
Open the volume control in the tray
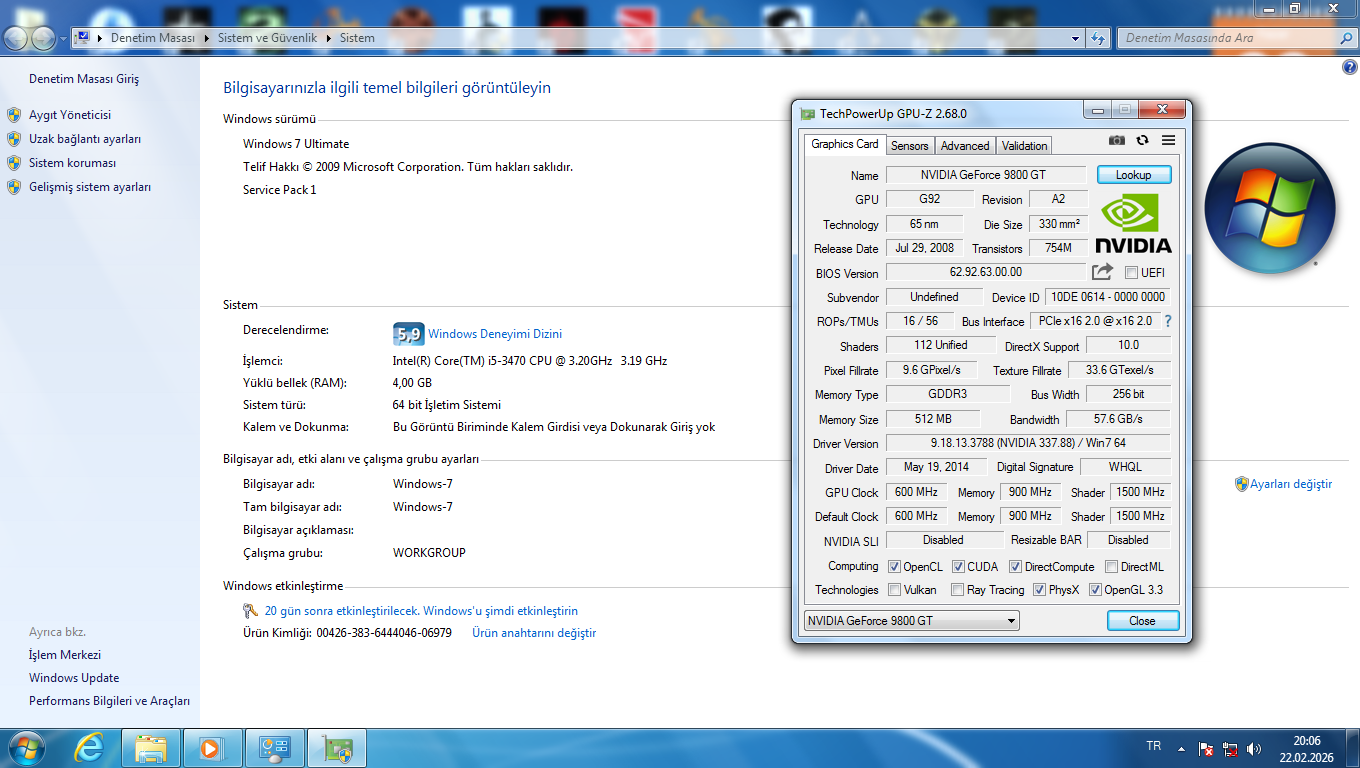pyautogui.click(x=1254, y=748)
